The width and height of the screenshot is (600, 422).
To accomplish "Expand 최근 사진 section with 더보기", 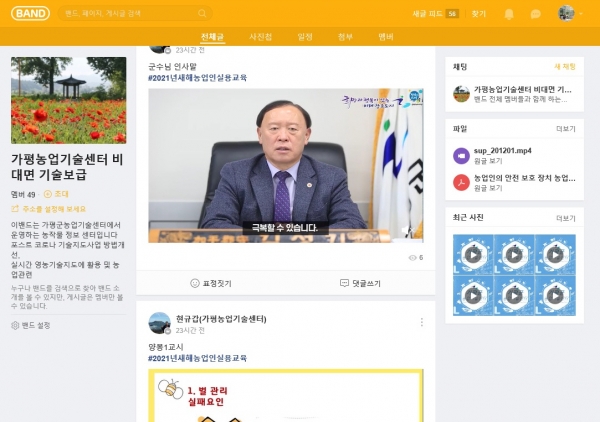I will 565,217.
